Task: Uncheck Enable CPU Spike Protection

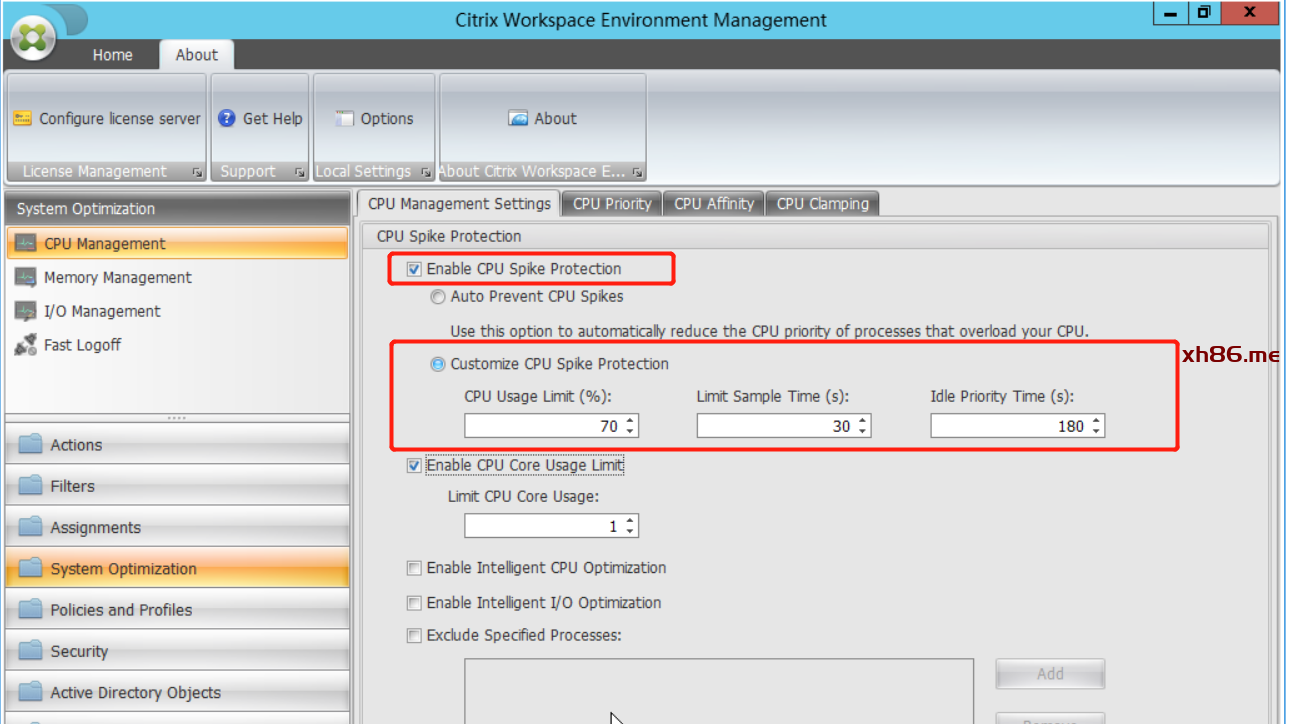Action: coord(414,269)
